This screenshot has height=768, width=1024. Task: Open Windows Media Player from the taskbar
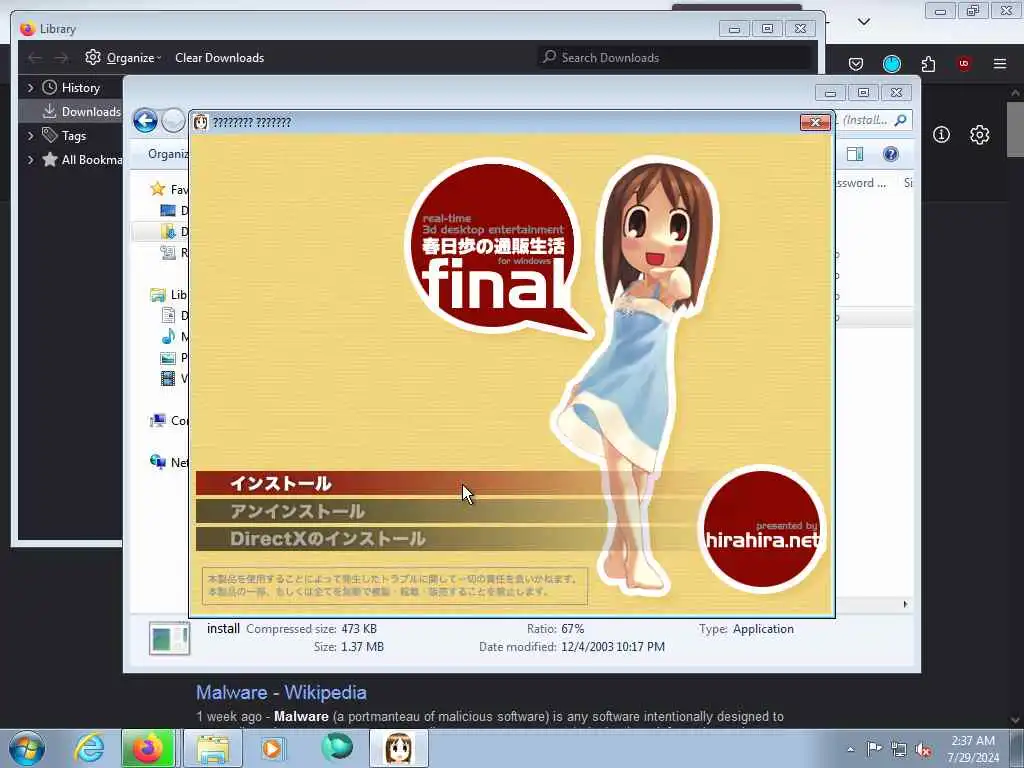[x=272, y=748]
